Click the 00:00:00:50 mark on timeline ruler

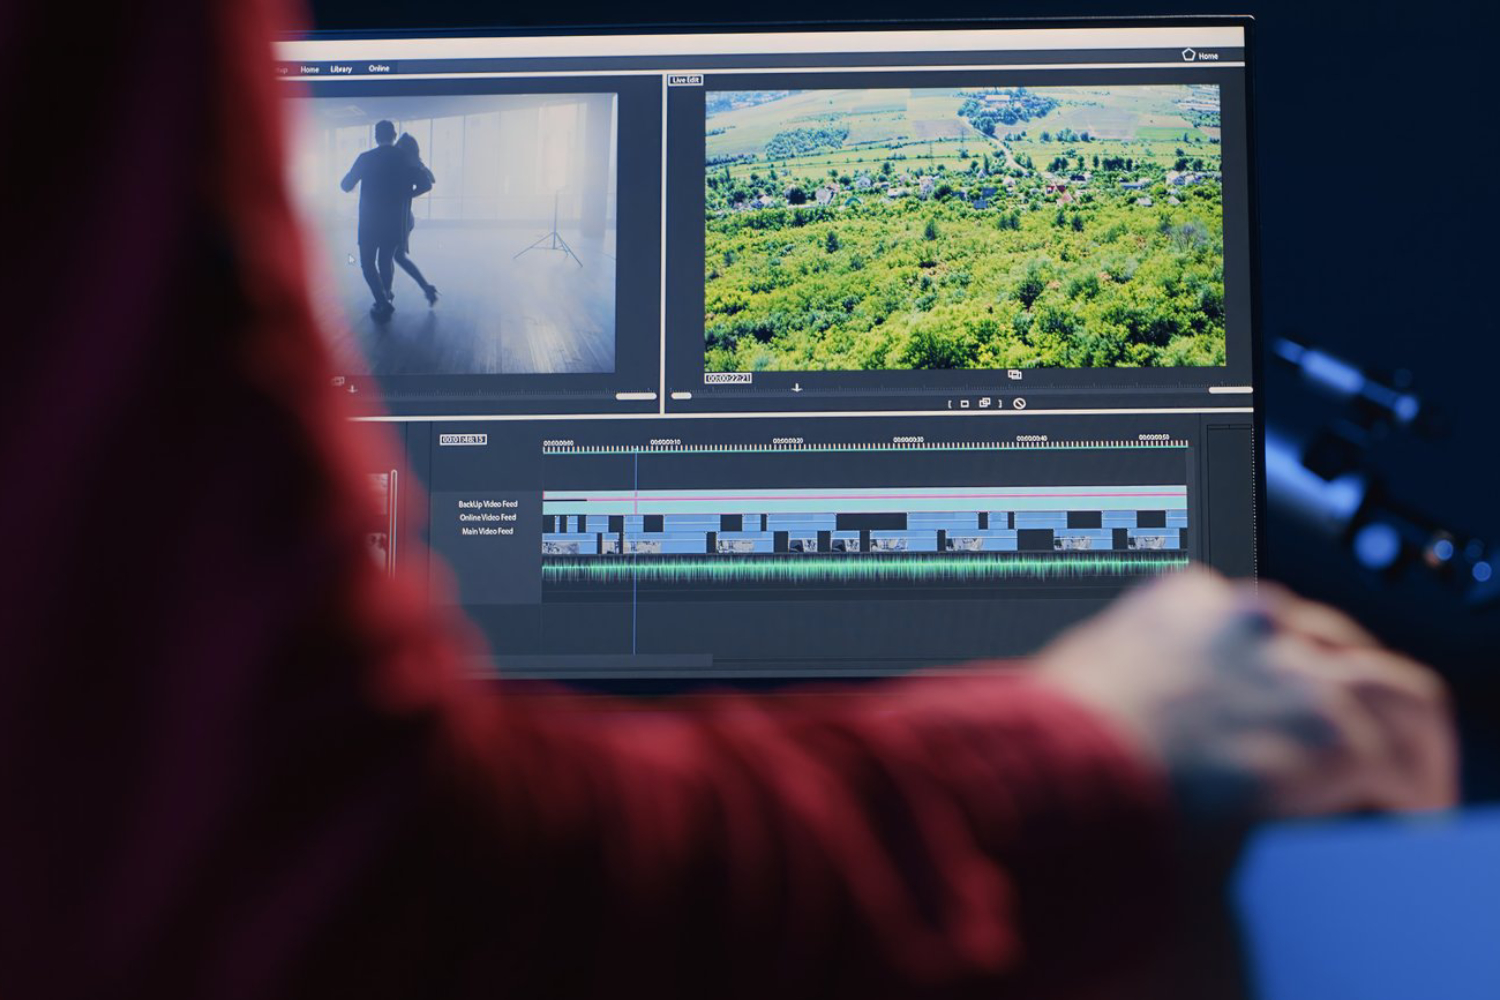pyautogui.click(x=1154, y=438)
